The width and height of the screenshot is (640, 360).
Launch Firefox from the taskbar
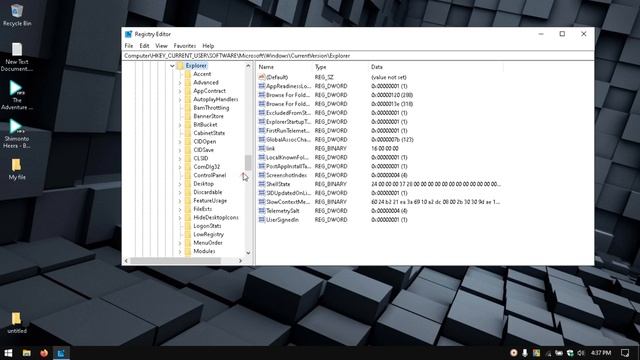(44, 353)
